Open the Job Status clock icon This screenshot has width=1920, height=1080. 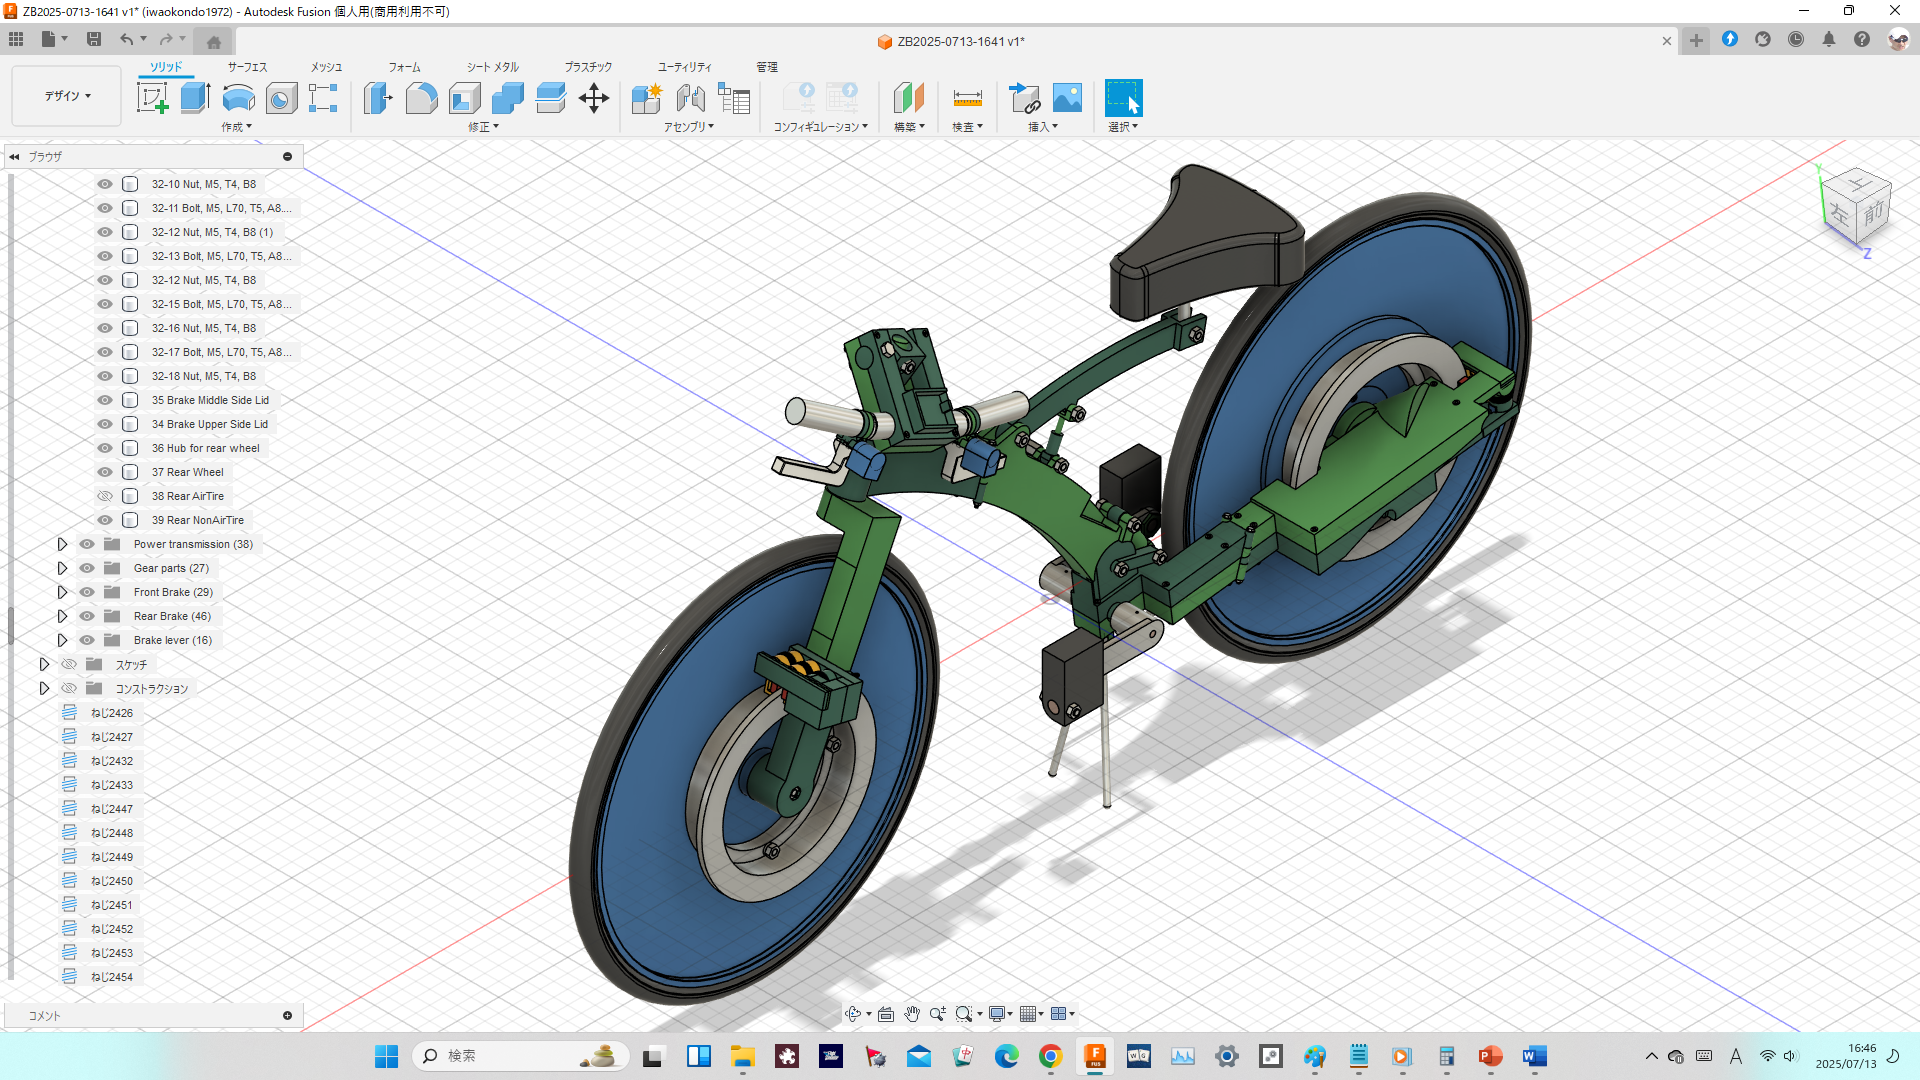point(1795,40)
